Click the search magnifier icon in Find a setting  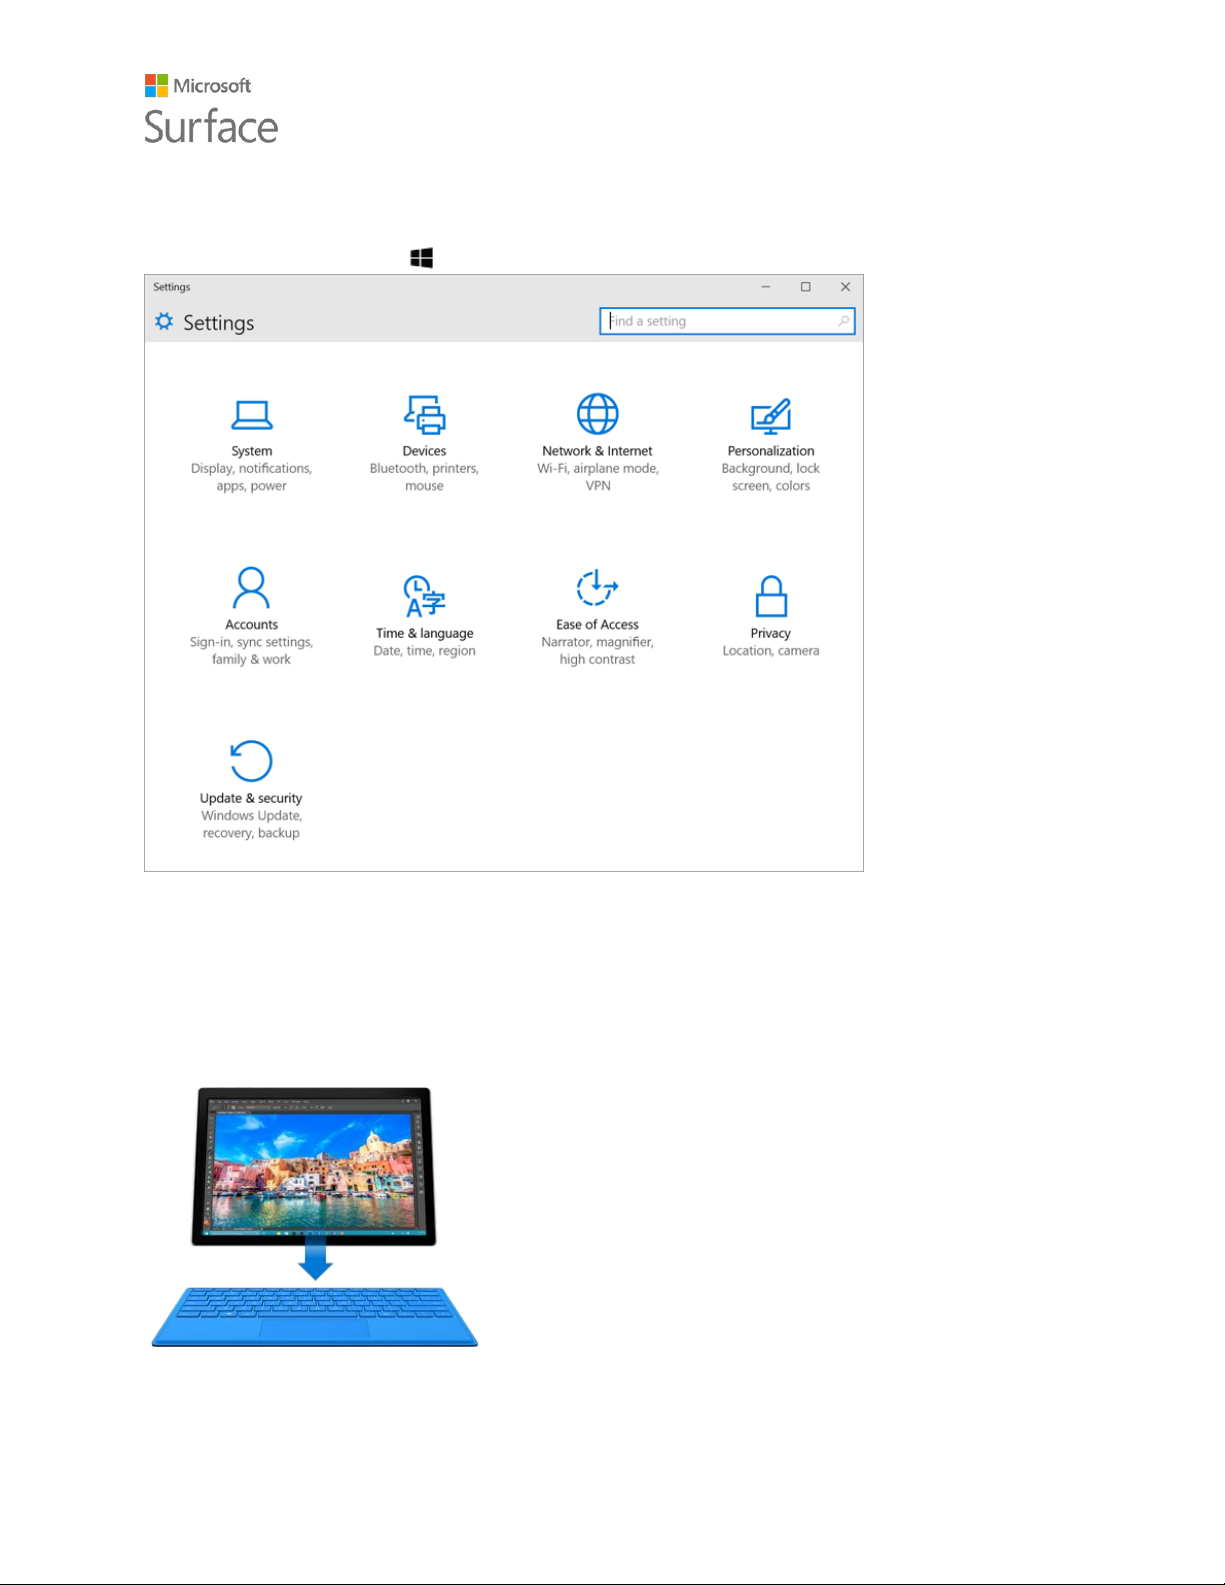coord(844,321)
